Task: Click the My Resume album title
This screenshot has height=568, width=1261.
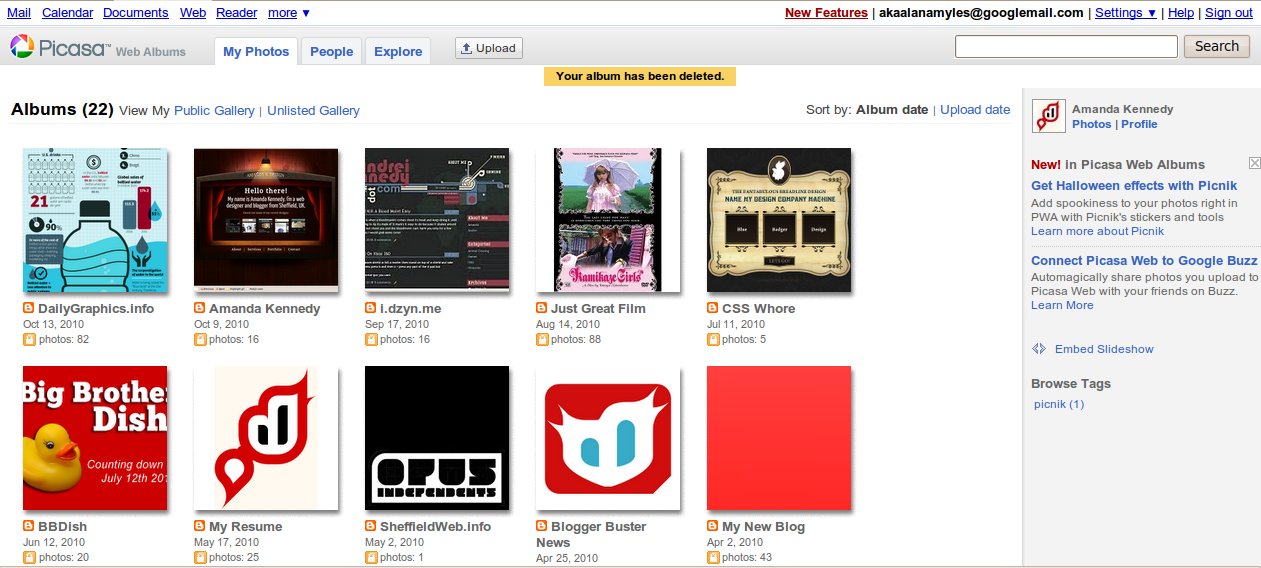Action: pos(246,526)
